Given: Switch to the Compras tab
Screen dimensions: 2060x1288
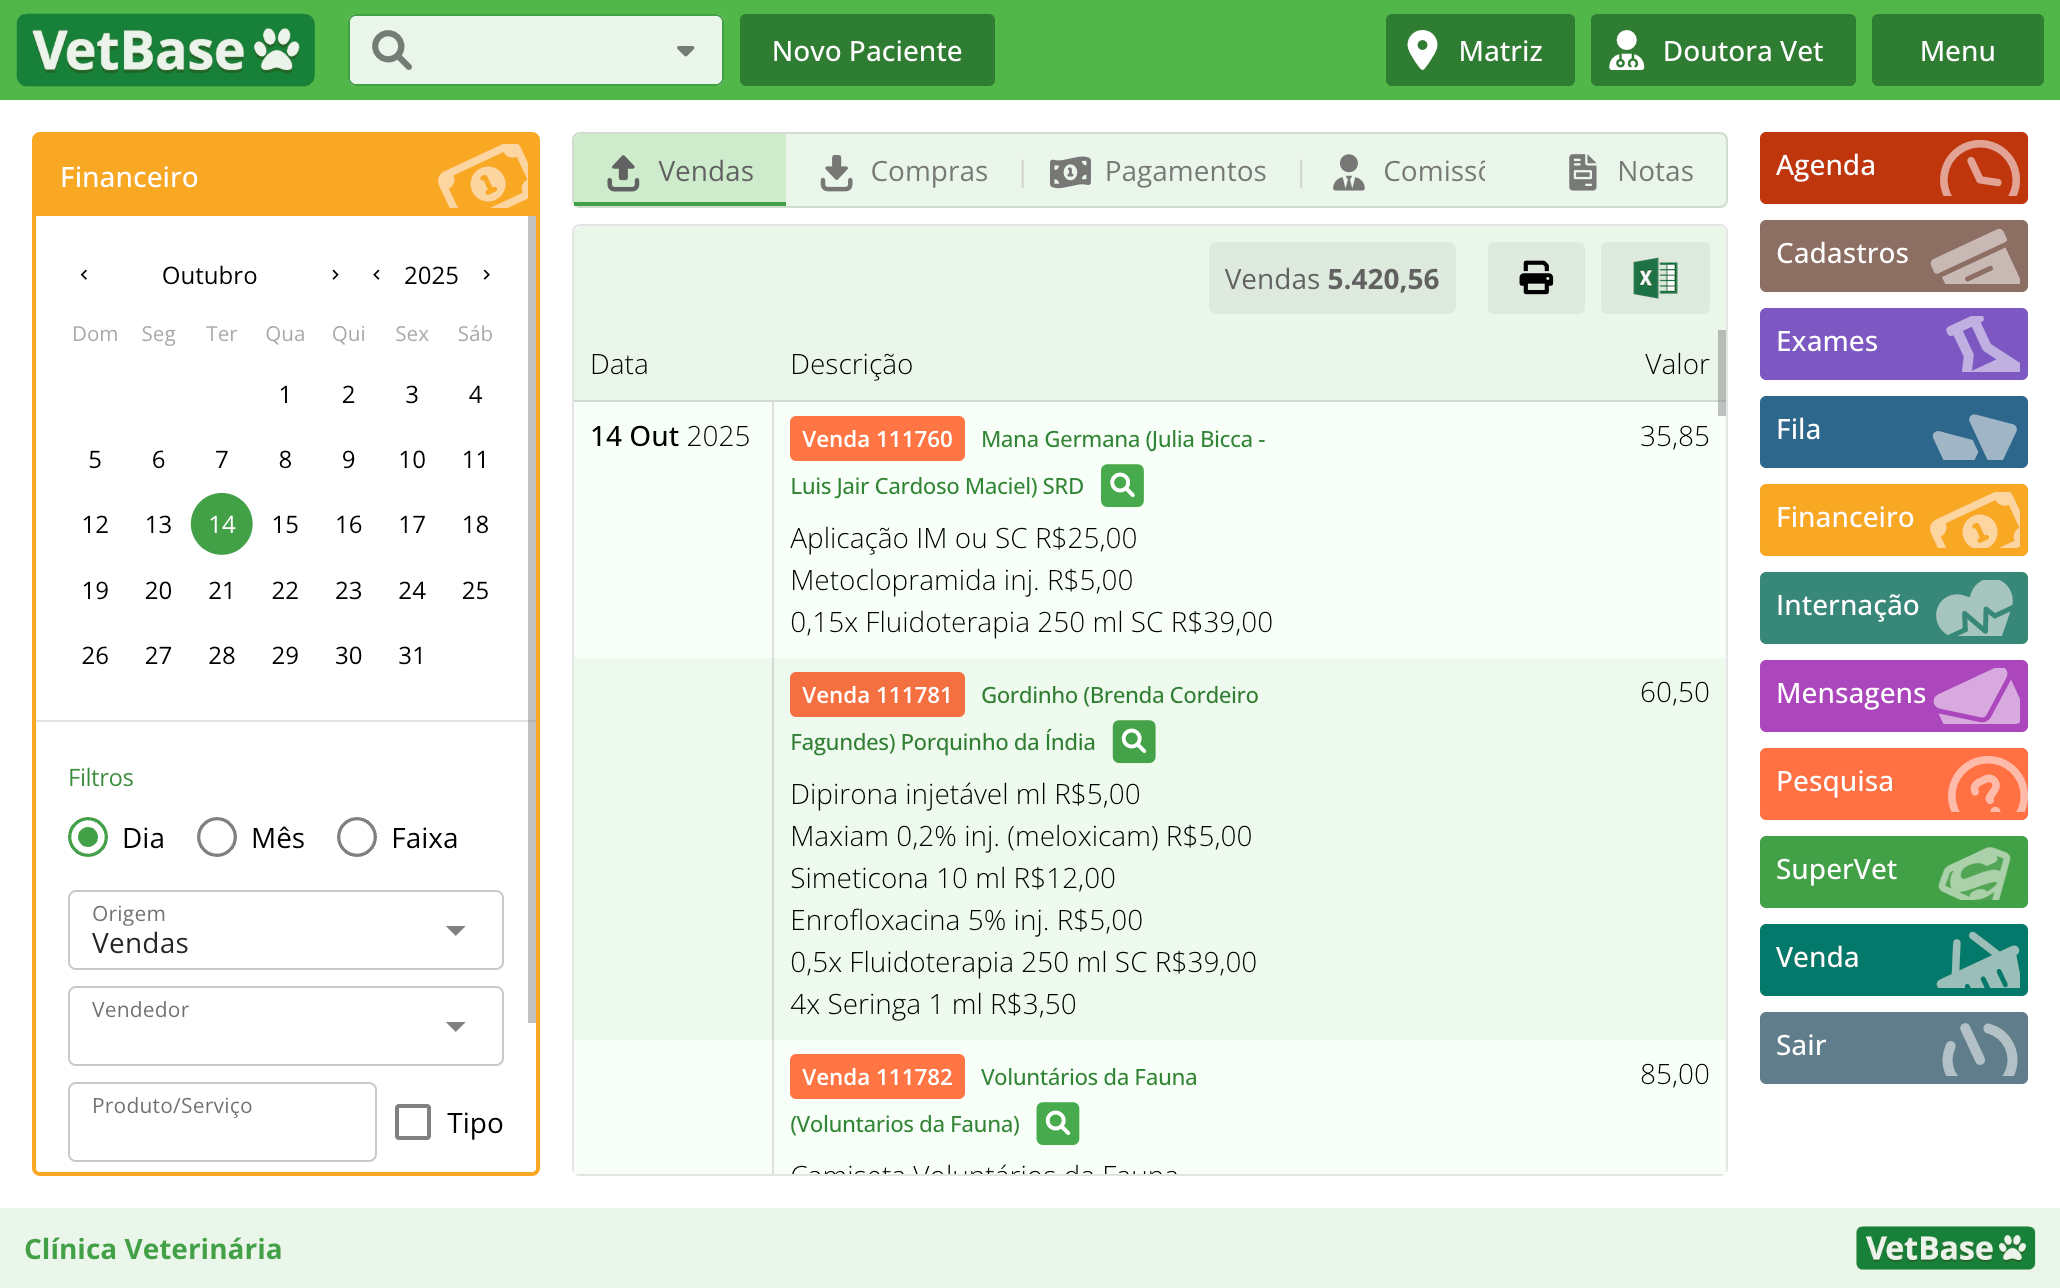Looking at the screenshot, I should click(903, 171).
